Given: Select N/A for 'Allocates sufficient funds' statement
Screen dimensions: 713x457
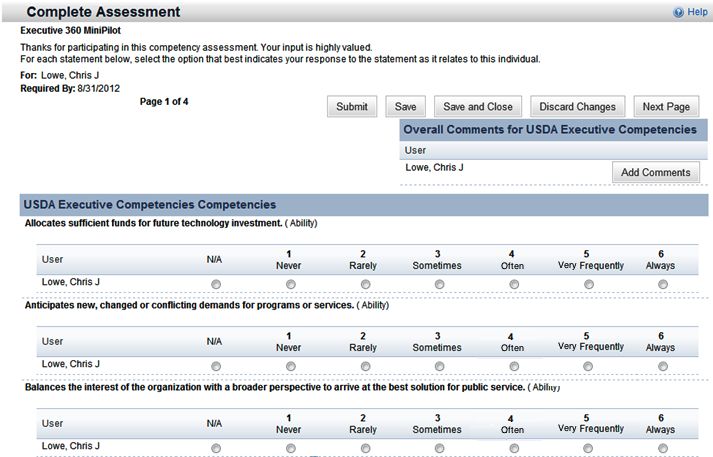Looking at the screenshot, I should (216, 284).
